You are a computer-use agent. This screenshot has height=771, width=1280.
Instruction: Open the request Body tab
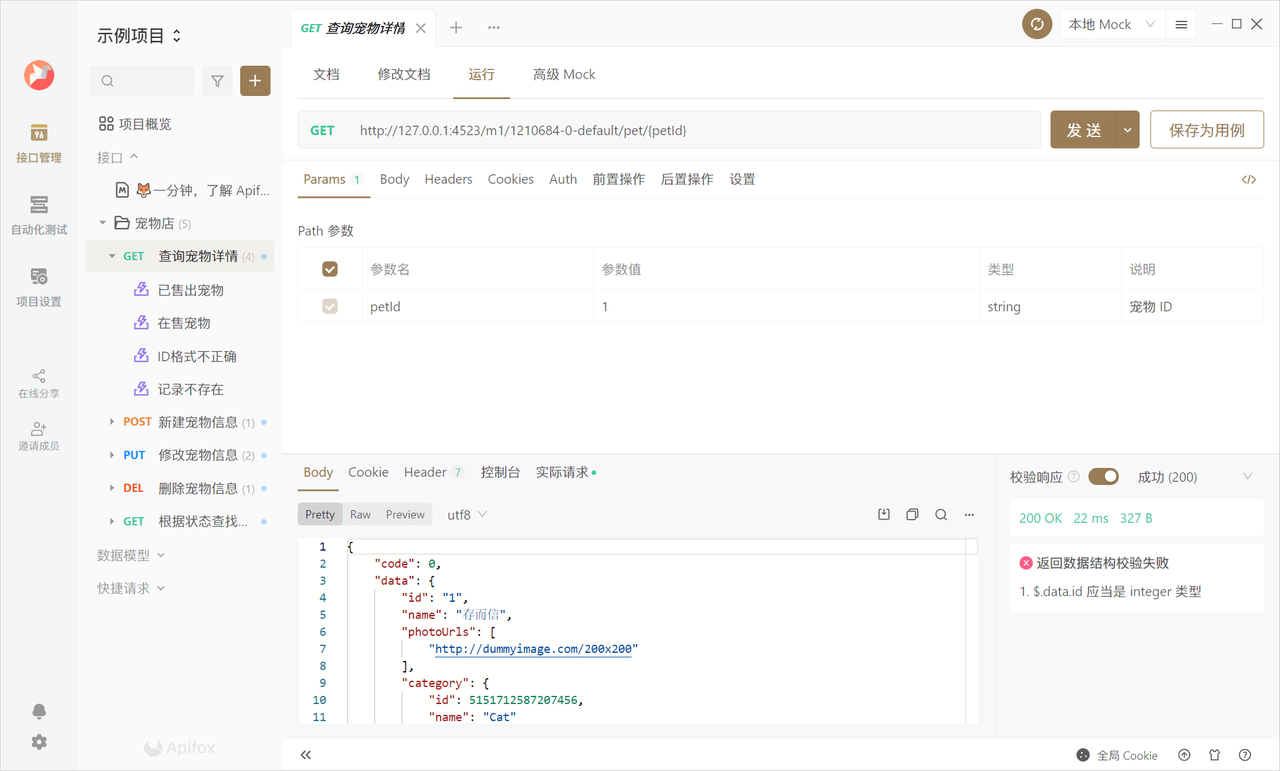coord(394,179)
